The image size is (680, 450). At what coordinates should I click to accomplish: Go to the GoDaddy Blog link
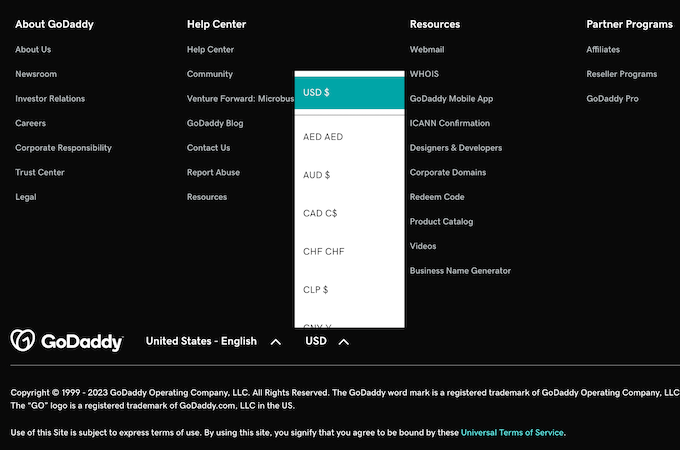coord(215,123)
